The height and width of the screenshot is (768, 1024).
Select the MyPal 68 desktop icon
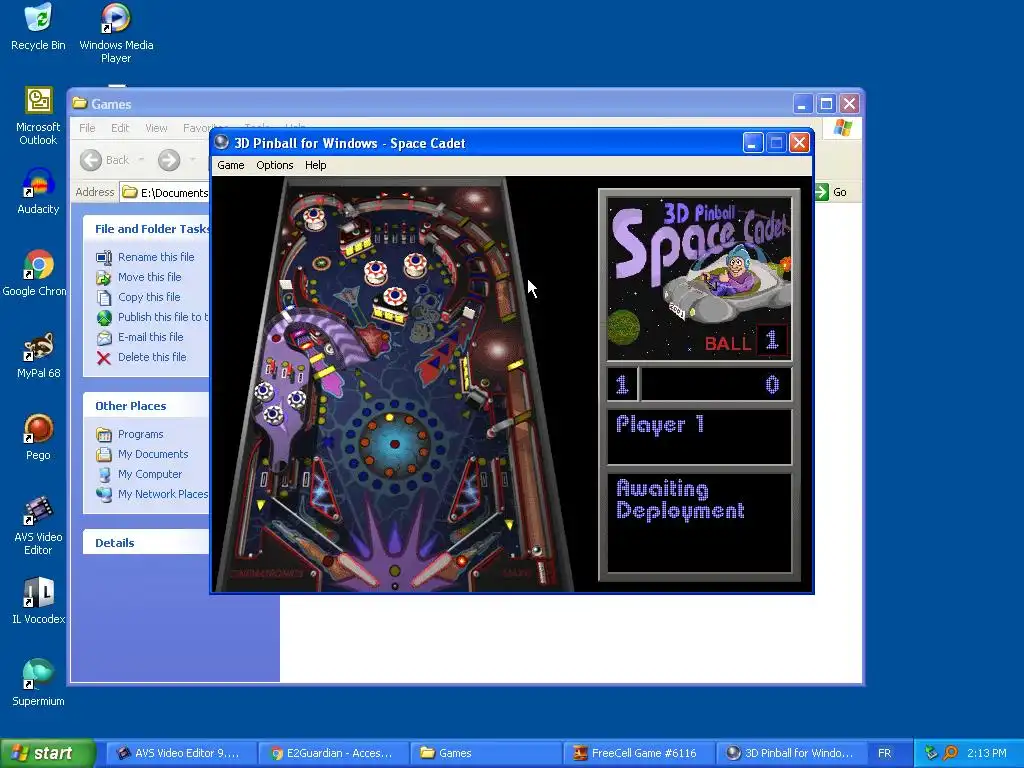pos(38,355)
